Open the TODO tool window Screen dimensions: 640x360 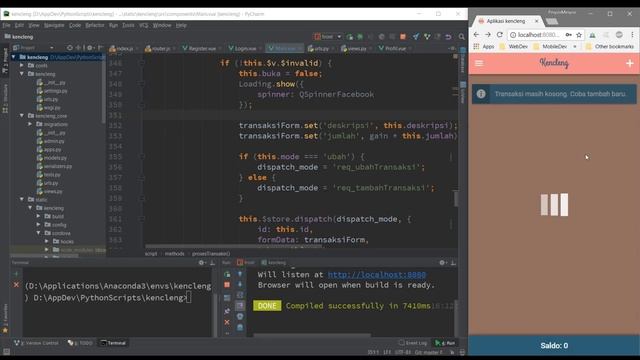click(x=80, y=343)
